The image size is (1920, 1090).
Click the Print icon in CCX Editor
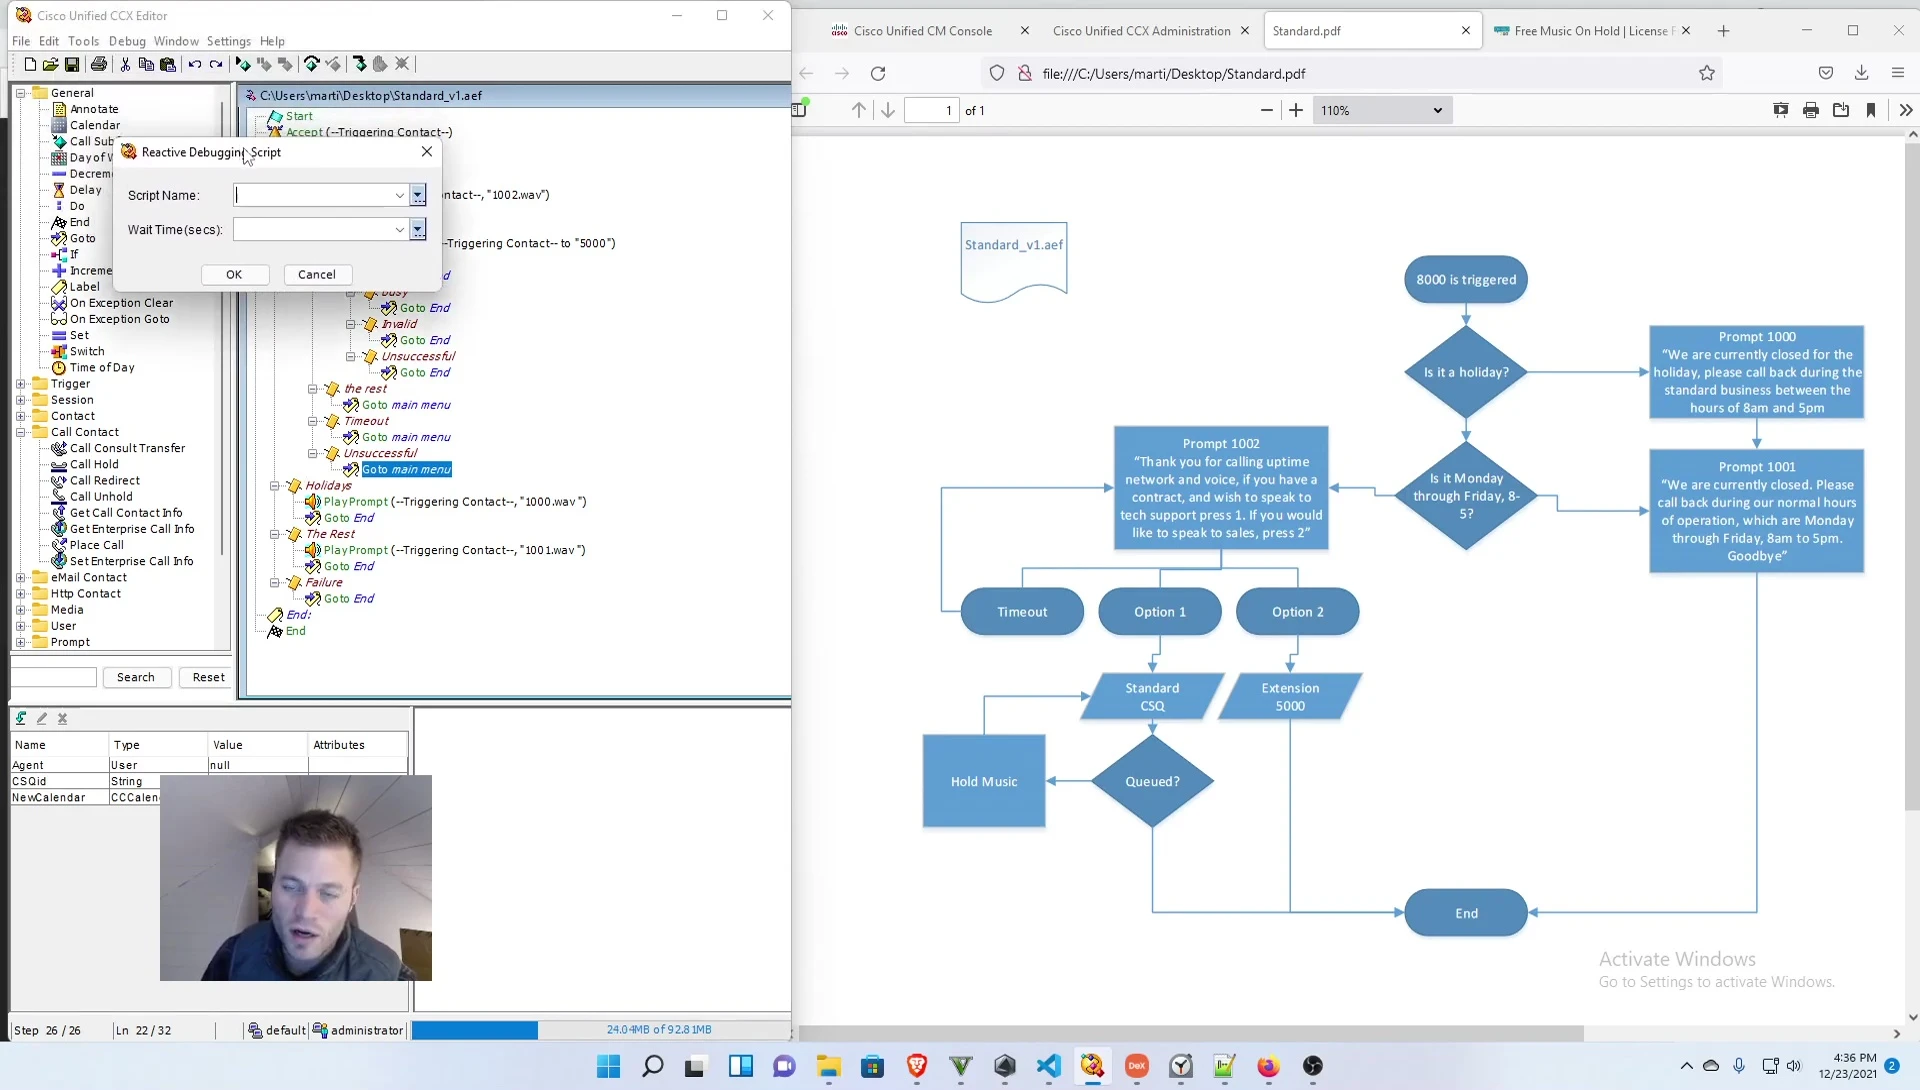point(98,64)
